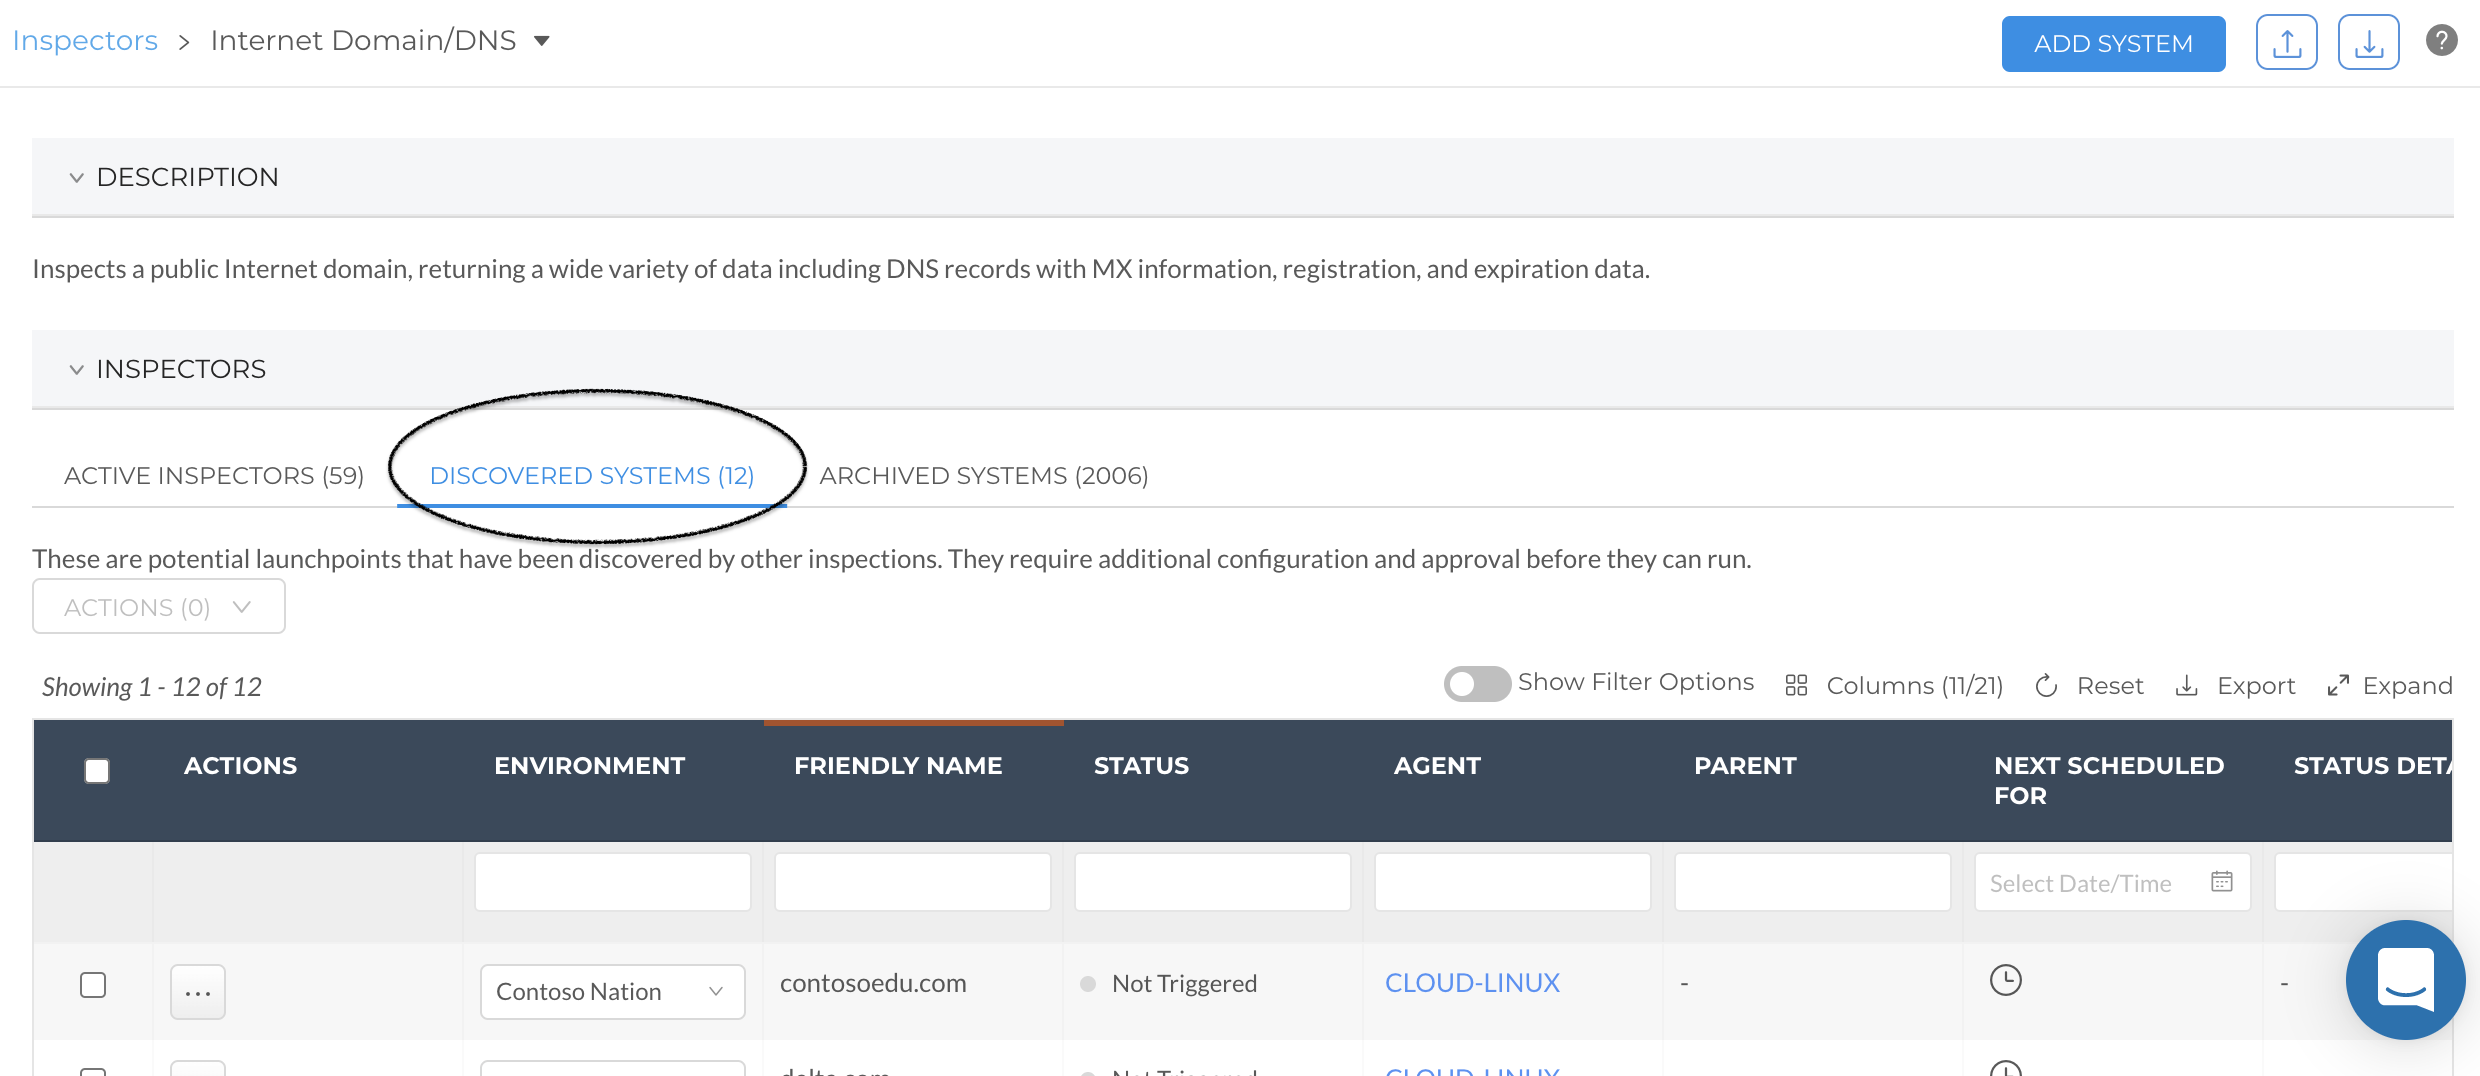Collapse the INSPECTORS section
The height and width of the screenshot is (1076, 2480).
pyautogui.click(x=76, y=370)
